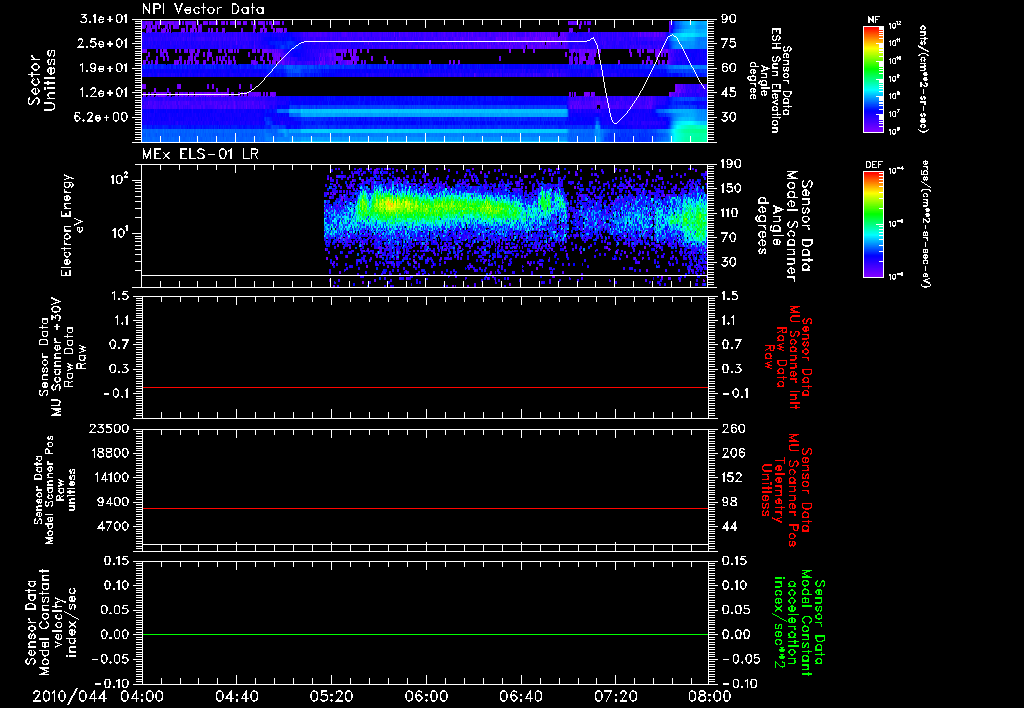Click the DEF color scale bar
1024x708 pixels.
tap(873, 224)
